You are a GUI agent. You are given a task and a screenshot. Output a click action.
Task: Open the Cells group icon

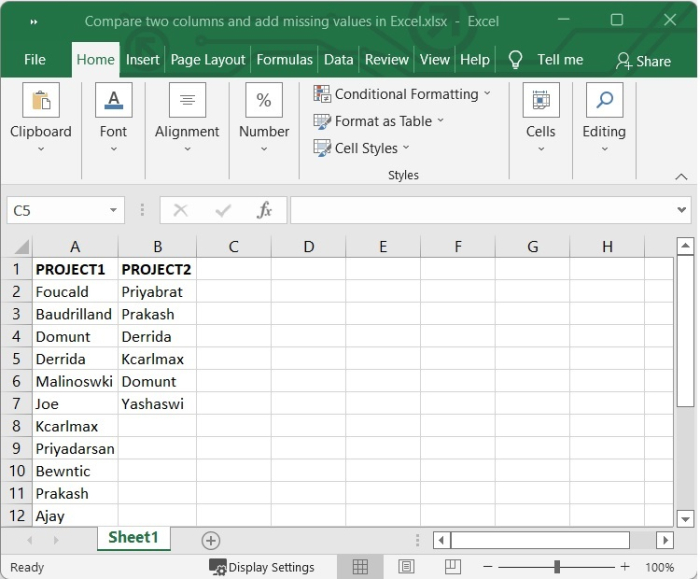tap(541, 101)
